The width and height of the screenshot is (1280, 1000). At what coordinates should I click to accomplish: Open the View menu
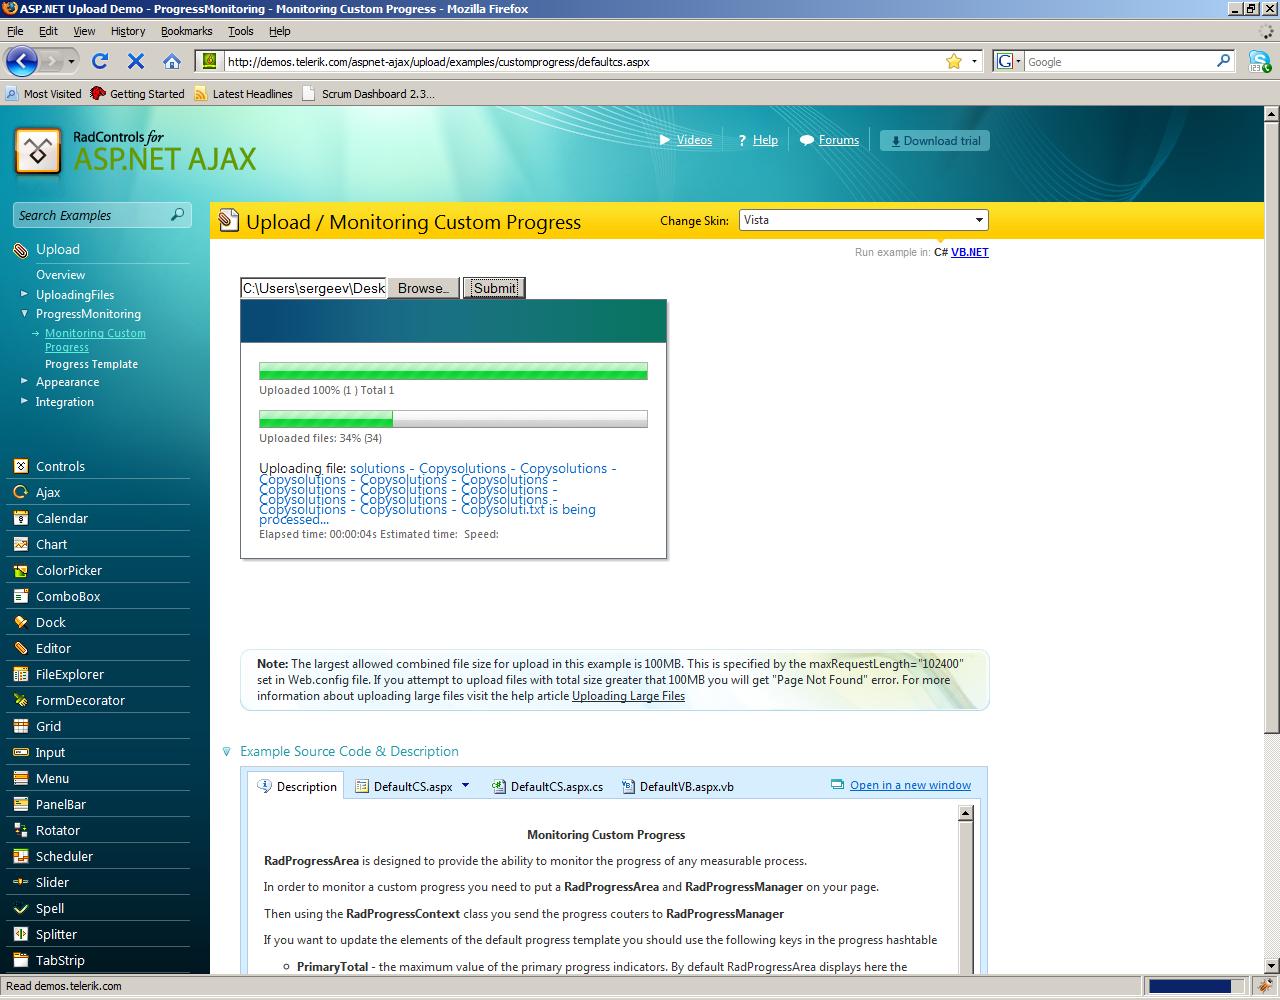point(84,31)
